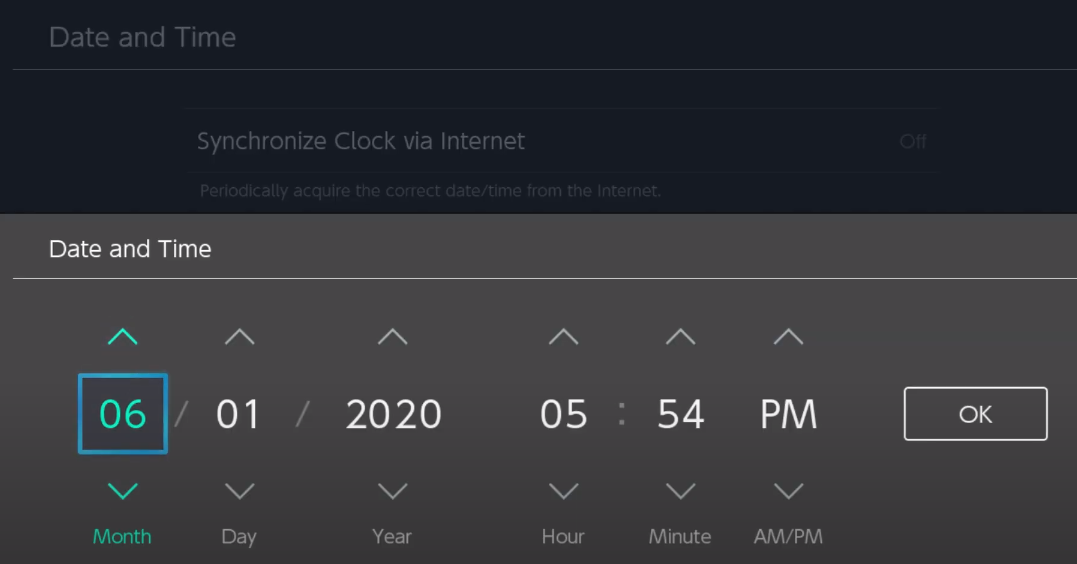Raise the Minute value with up arrow
The height and width of the screenshot is (564, 1077).
(680, 337)
